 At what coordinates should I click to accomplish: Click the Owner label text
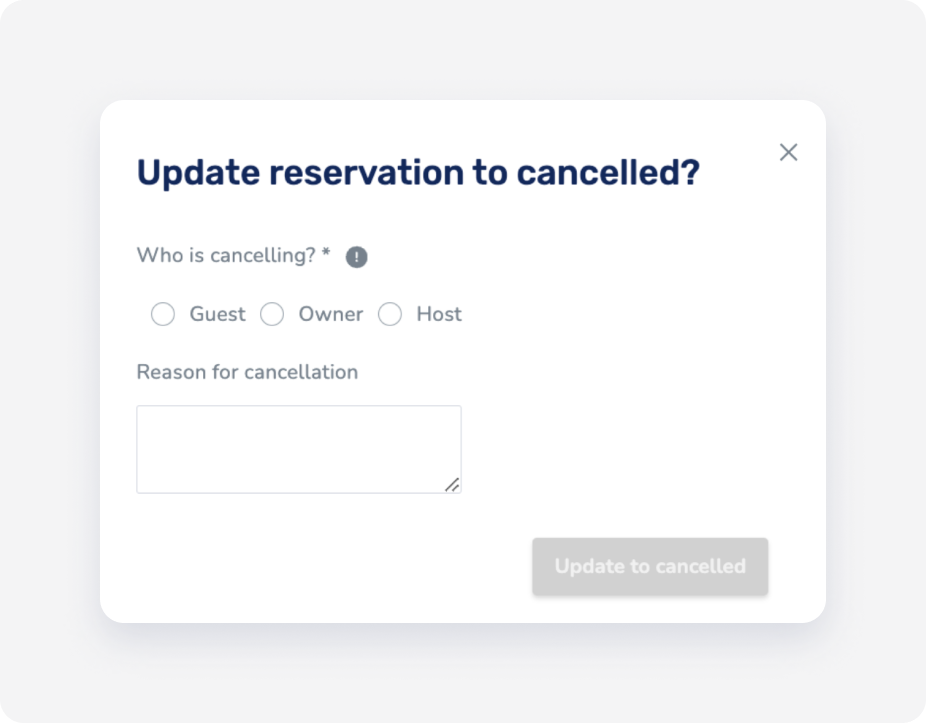330,314
